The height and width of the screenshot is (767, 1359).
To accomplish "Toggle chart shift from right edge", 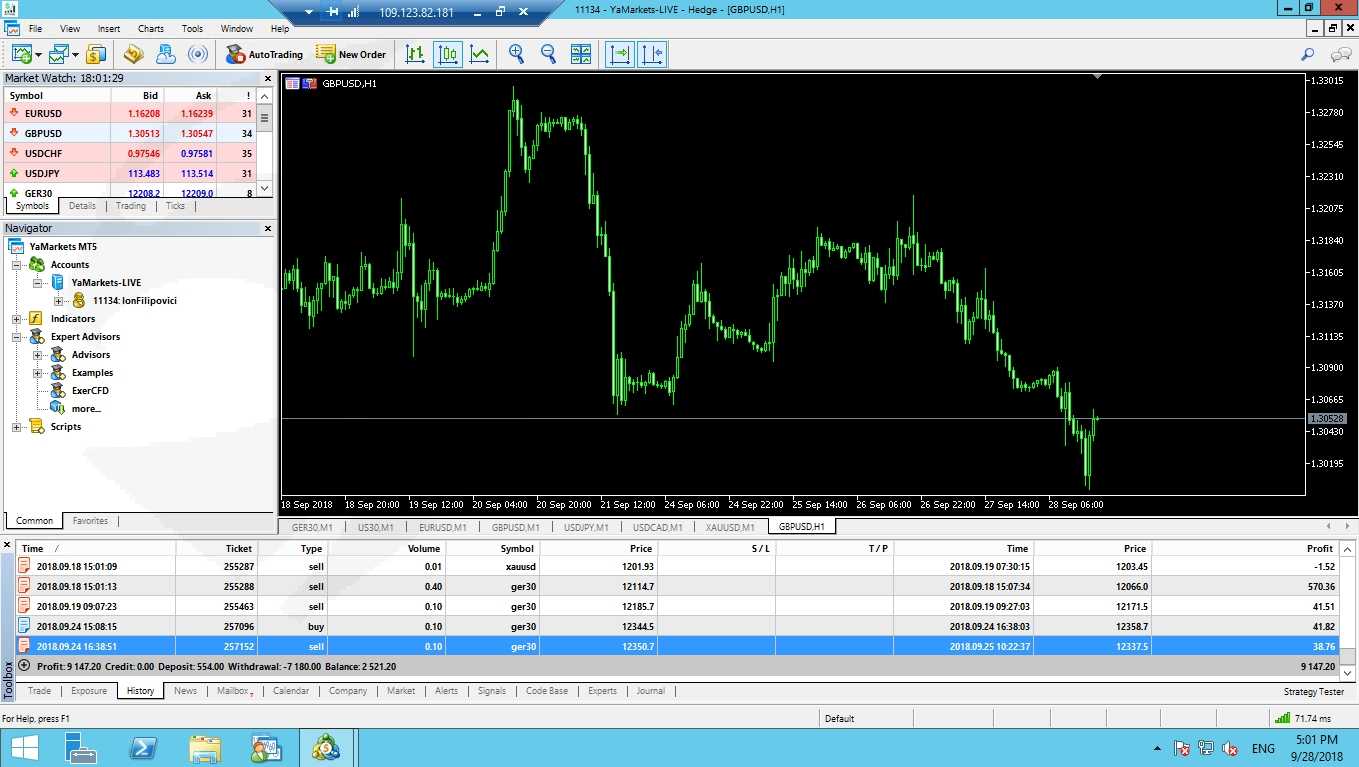I will 652,54.
